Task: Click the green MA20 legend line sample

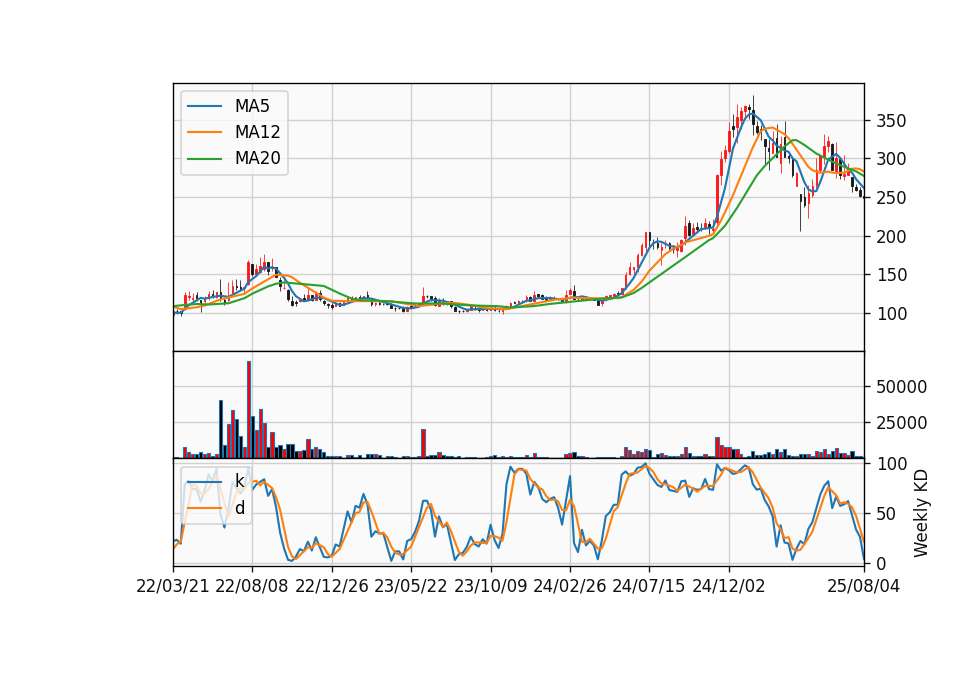Action: (204, 159)
